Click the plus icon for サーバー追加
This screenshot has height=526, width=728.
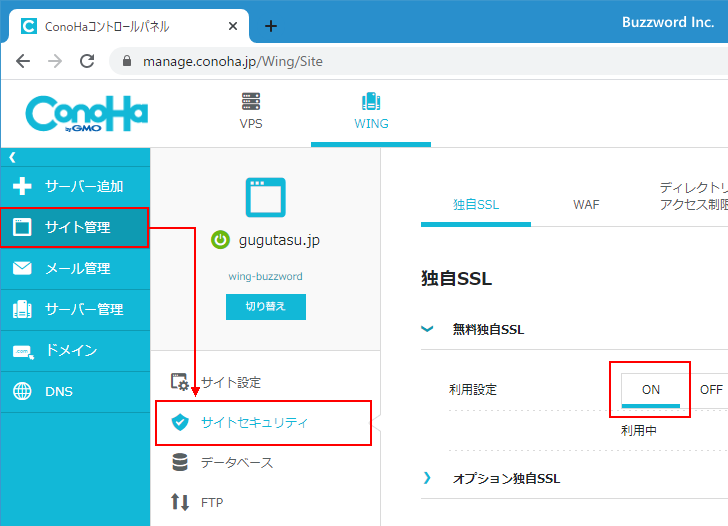coord(22,186)
